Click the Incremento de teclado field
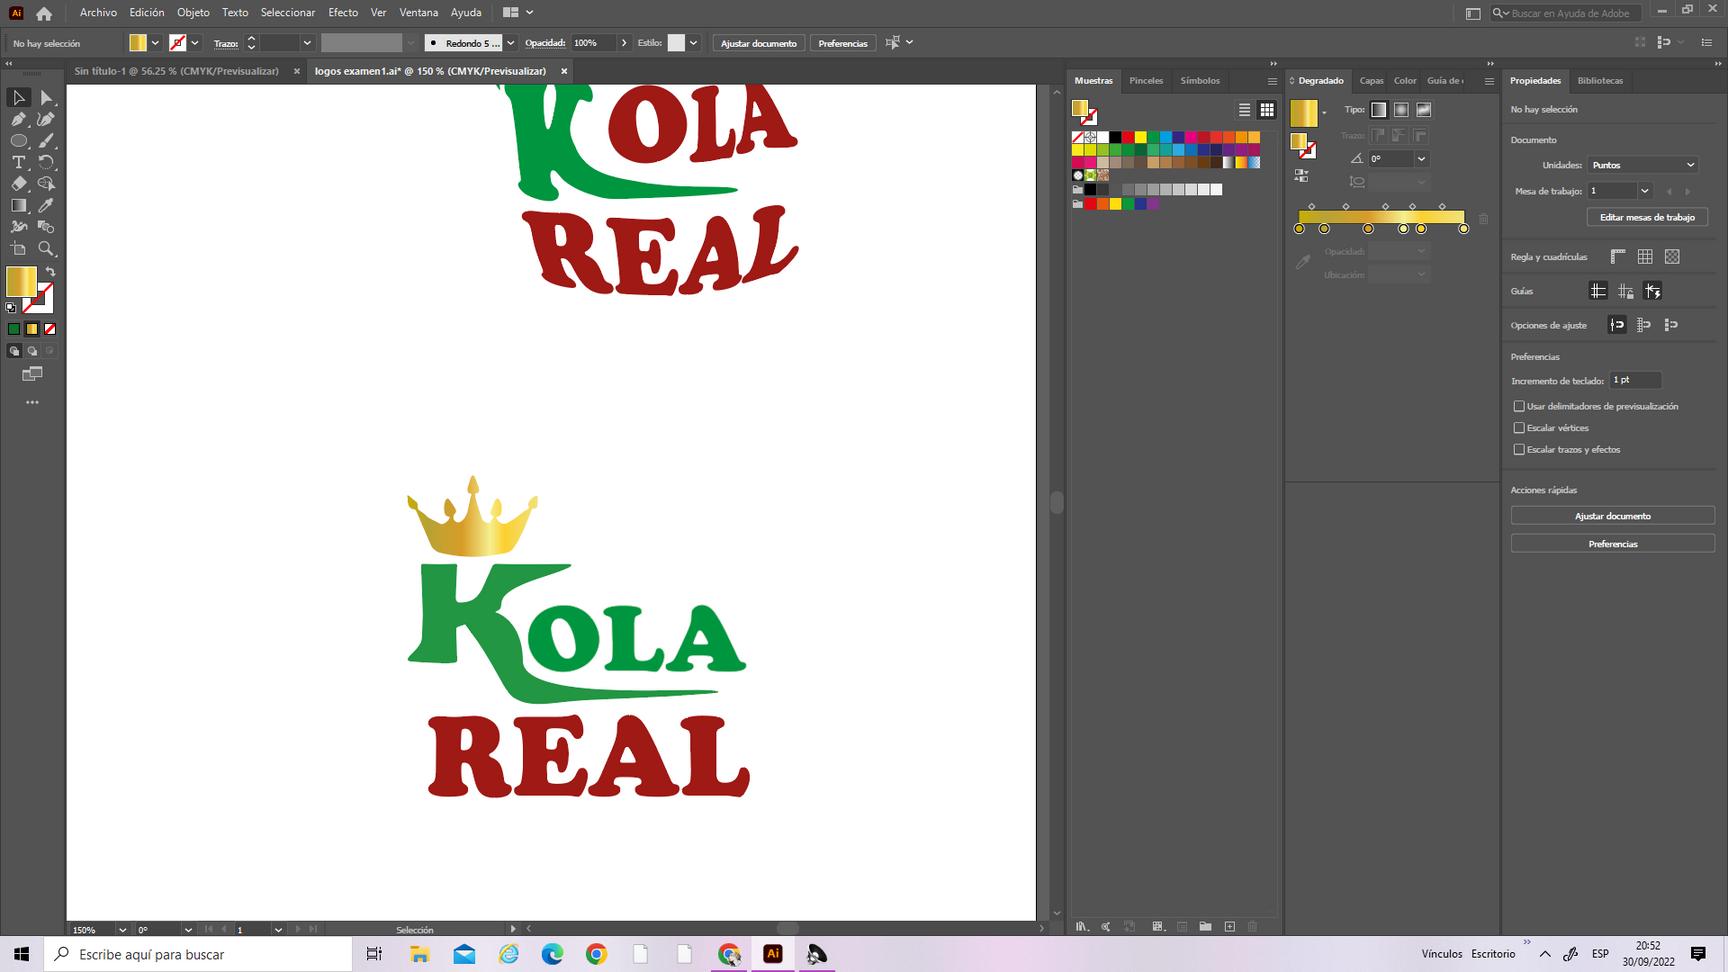Viewport: 1728px width, 972px height. (1636, 380)
